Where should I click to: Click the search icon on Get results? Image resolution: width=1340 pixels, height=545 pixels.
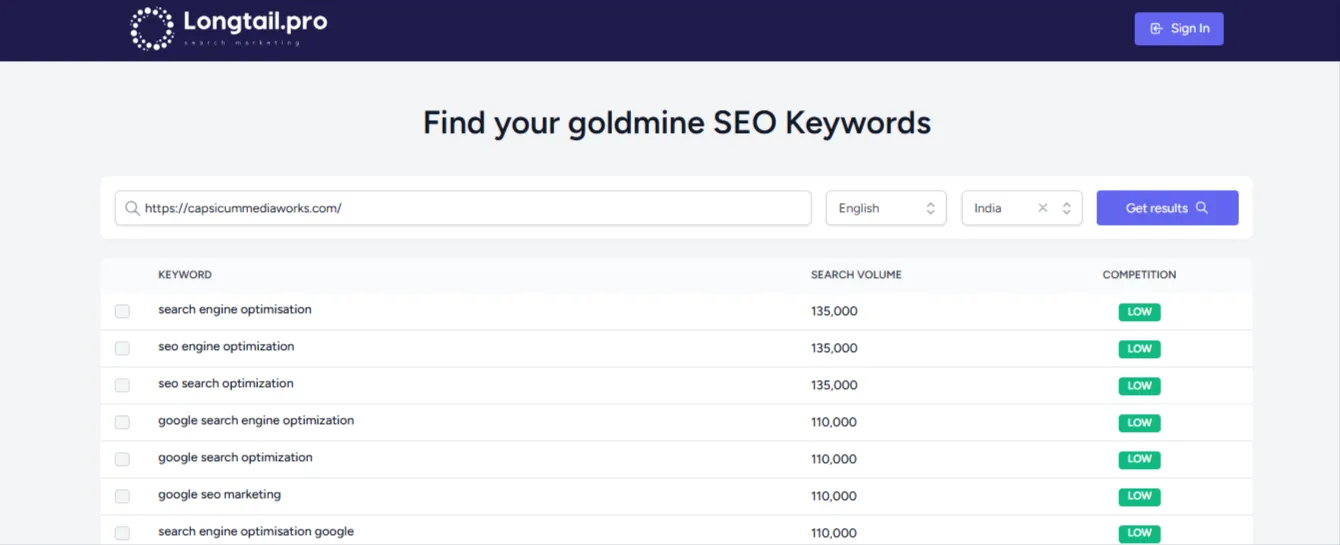tap(1202, 208)
